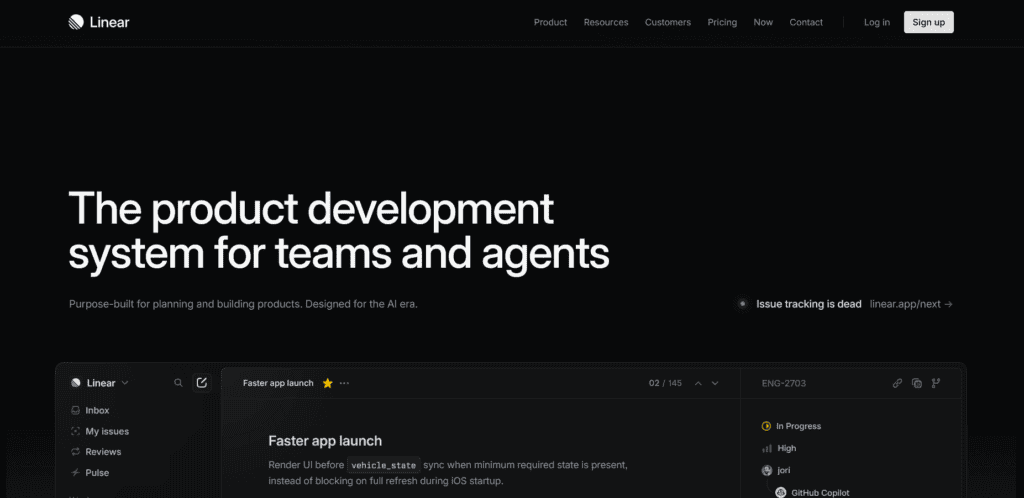This screenshot has width=1024, height=498.
Task: Open the Resources menu
Action: click(x=606, y=22)
